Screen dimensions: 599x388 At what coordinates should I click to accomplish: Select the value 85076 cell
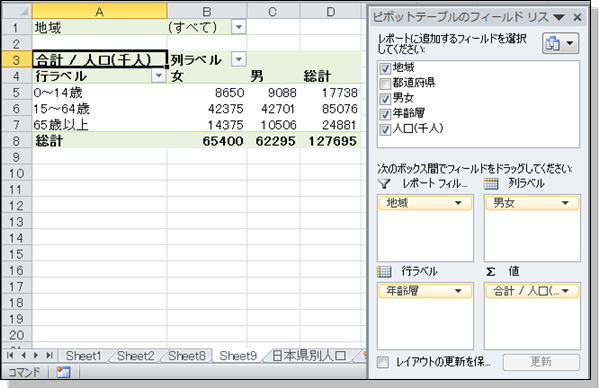(x=331, y=109)
